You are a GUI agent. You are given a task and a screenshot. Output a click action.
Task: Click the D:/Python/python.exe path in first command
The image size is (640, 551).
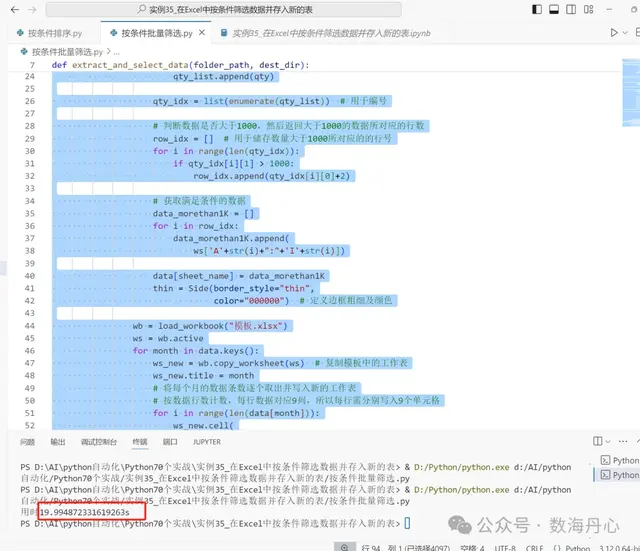click(462, 467)
